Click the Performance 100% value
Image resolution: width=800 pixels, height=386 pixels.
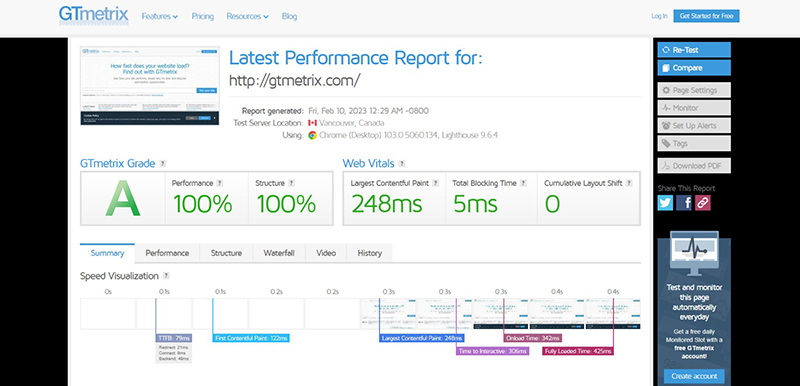(x=203, y=204)
